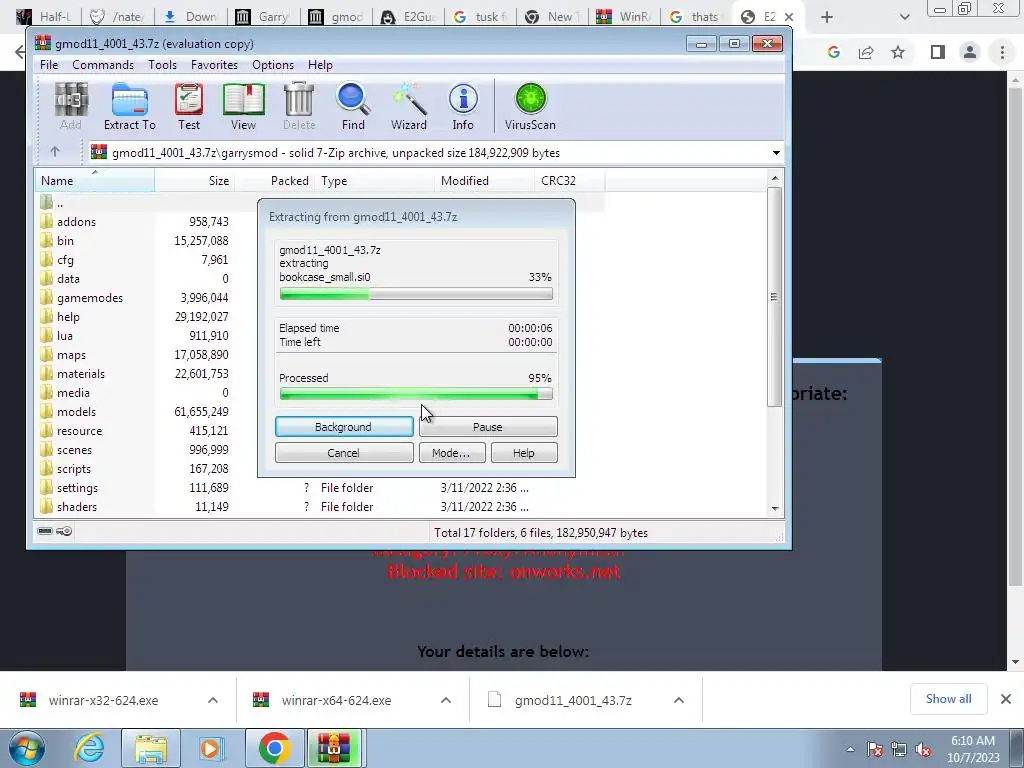Cancel the extraction

(x=344, y=453)
